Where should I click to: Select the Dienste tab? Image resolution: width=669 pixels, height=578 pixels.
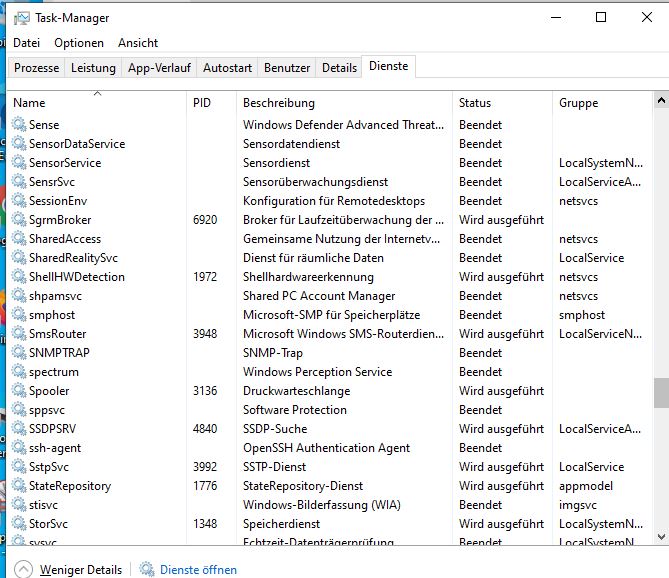coord(388,66)
